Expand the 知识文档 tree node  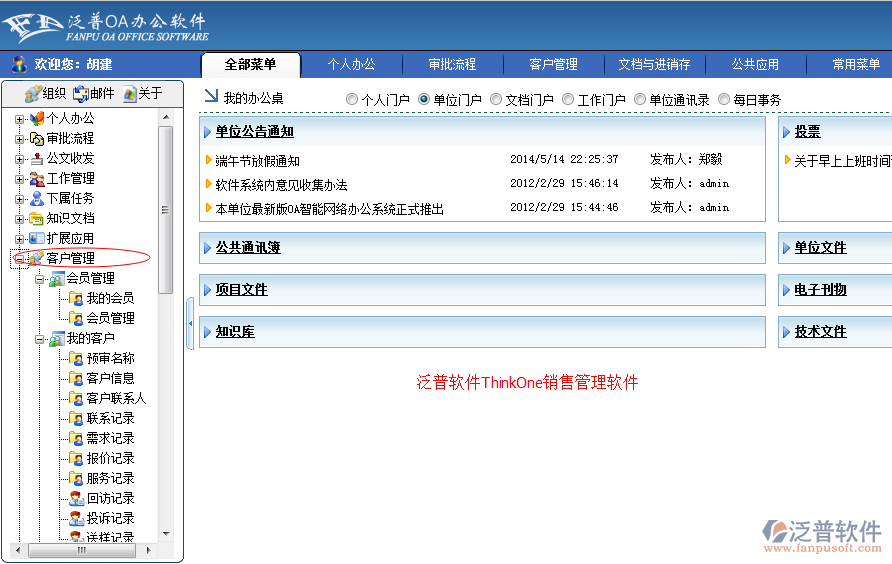click(19, 219)
